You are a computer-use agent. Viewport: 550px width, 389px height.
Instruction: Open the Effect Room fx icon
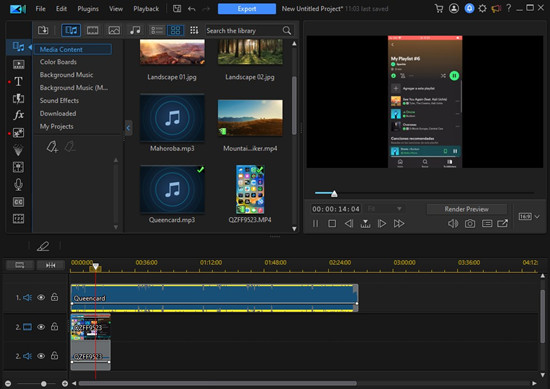pyautogui.click(x=18, y=115)
